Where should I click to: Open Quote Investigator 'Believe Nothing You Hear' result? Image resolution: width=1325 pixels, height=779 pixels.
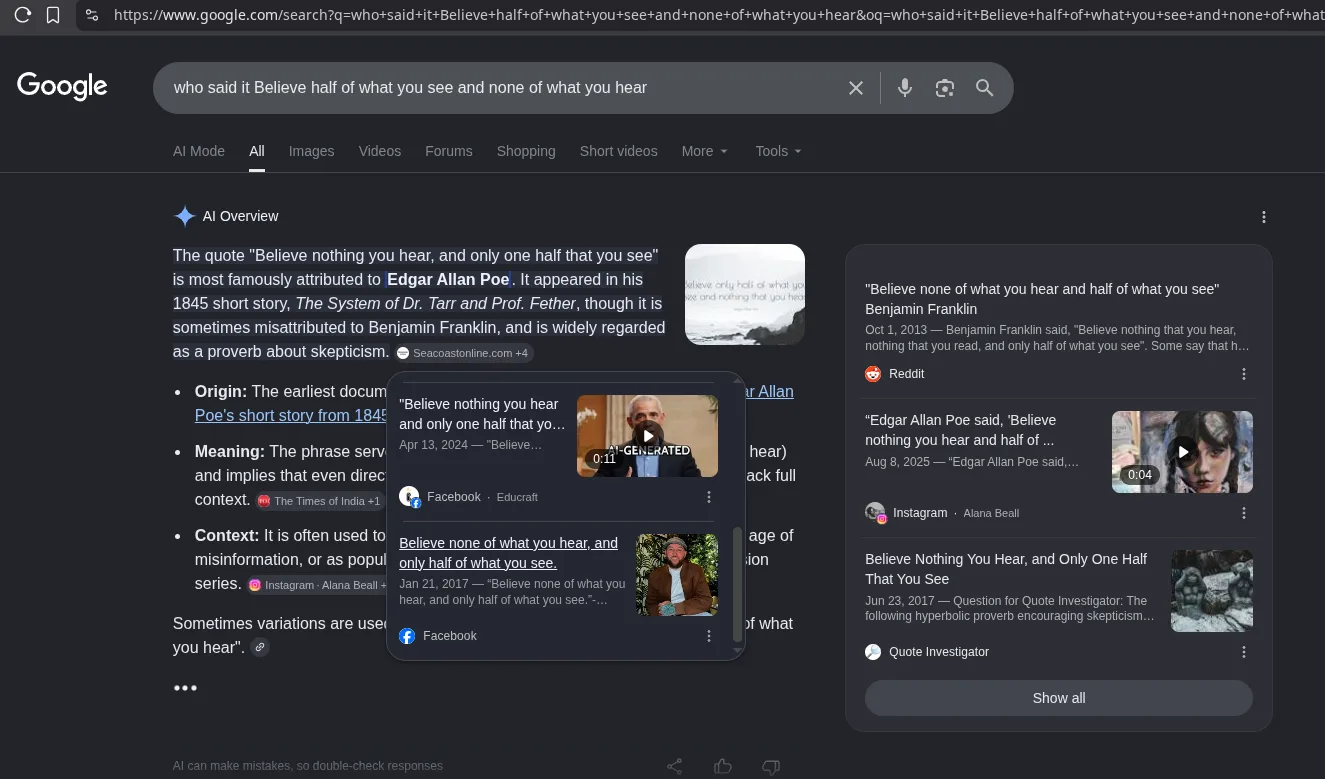click(x=1006, y=569)
